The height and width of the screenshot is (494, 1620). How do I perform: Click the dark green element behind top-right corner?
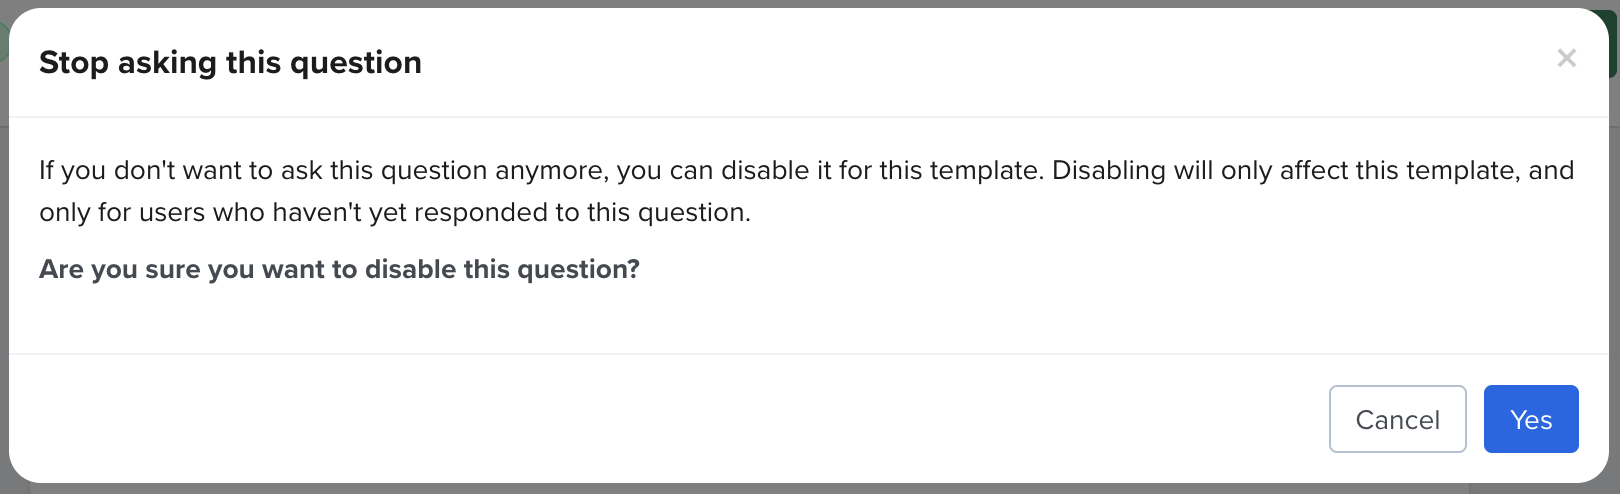pyautogui.click(x=1614, y=45)
